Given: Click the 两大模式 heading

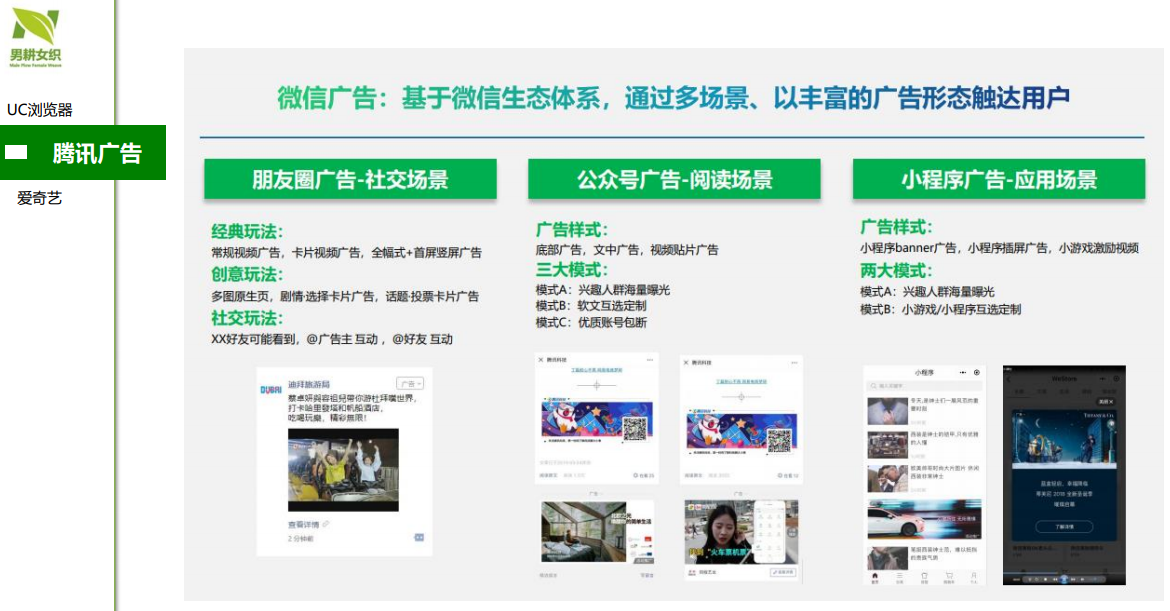Looking at the screenshot, I should pyautogui.click(x=896, y=269).
